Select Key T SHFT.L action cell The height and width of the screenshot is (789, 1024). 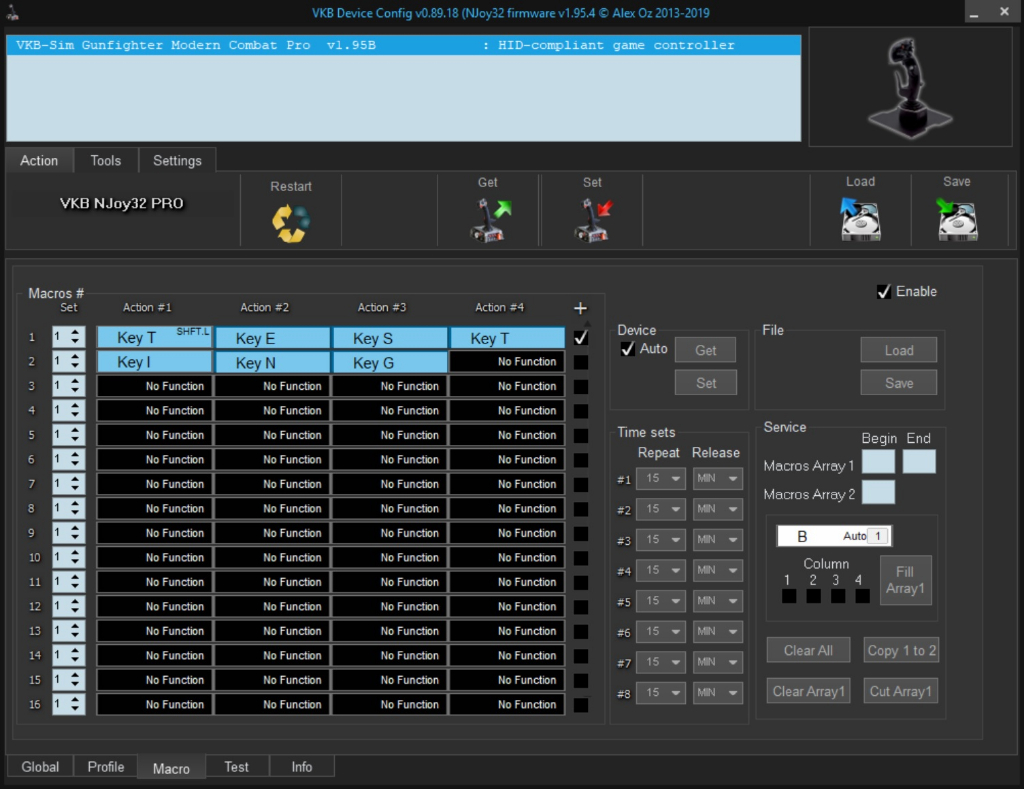click(154, 337)
